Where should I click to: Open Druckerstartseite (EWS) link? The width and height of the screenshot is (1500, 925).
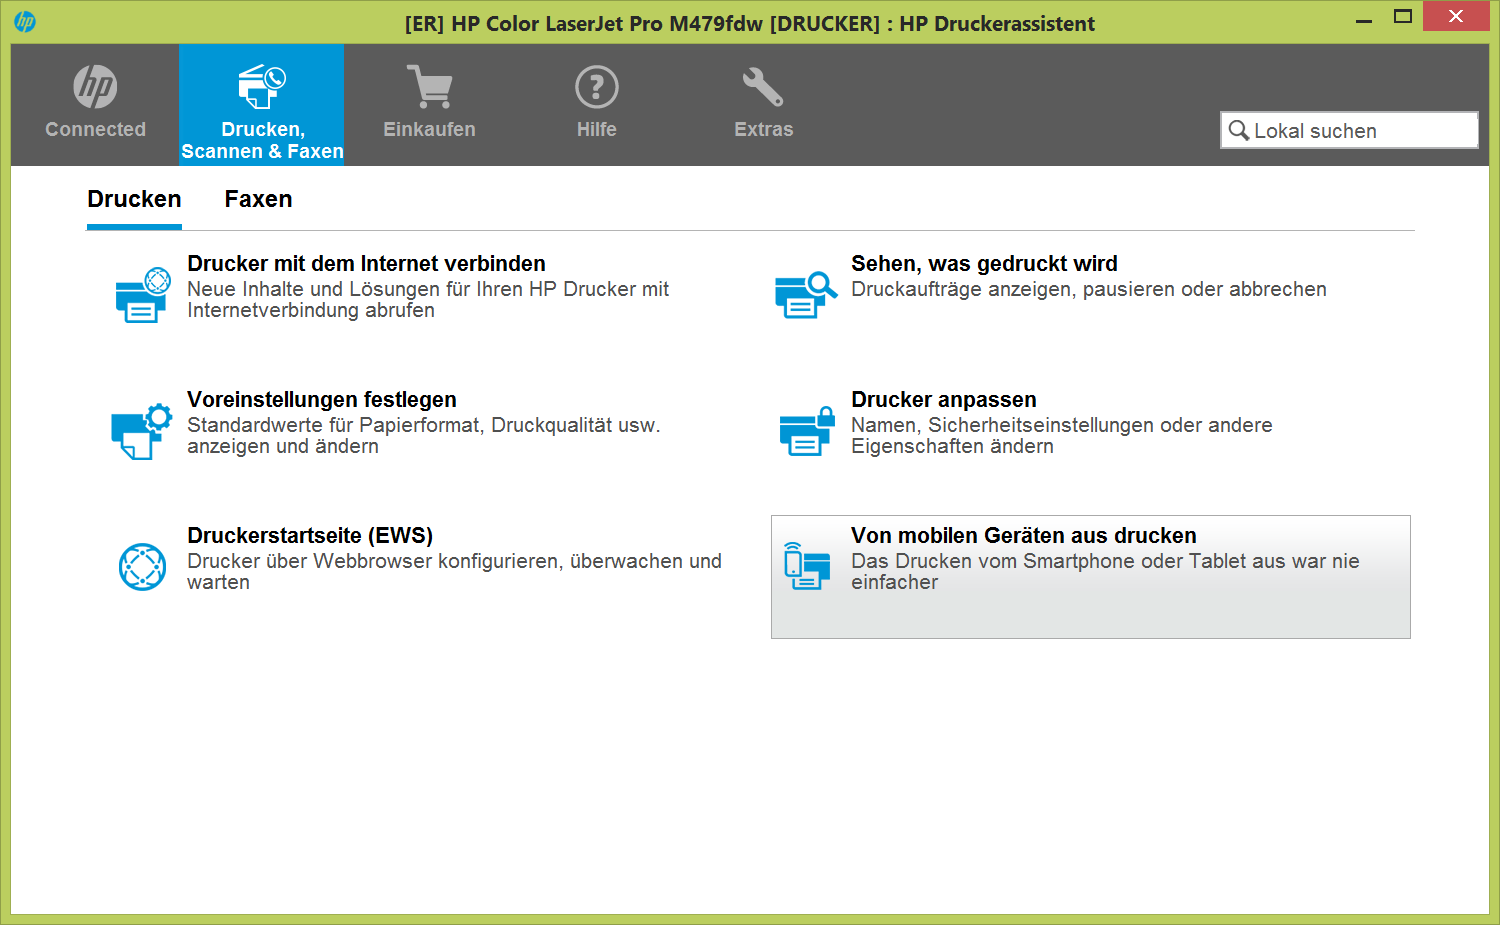[310, 536]
